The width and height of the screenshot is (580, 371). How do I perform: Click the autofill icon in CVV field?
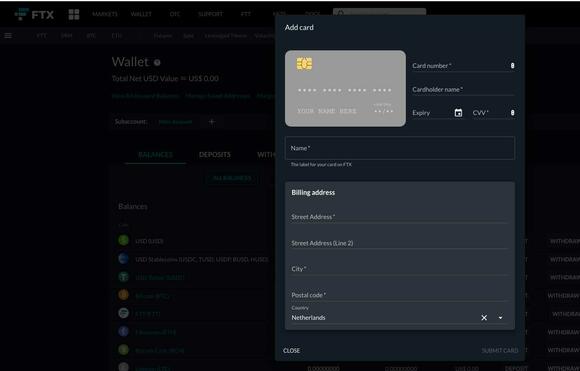coord(512,112)
